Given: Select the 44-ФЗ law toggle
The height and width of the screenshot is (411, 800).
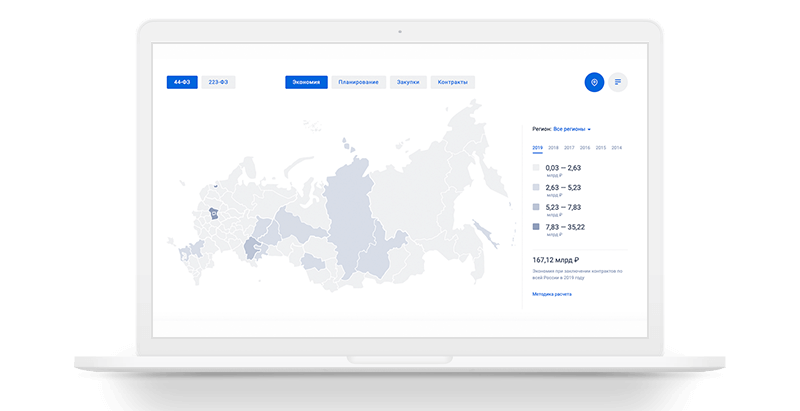Looking at the screenshot, I should tap(182, 82).
